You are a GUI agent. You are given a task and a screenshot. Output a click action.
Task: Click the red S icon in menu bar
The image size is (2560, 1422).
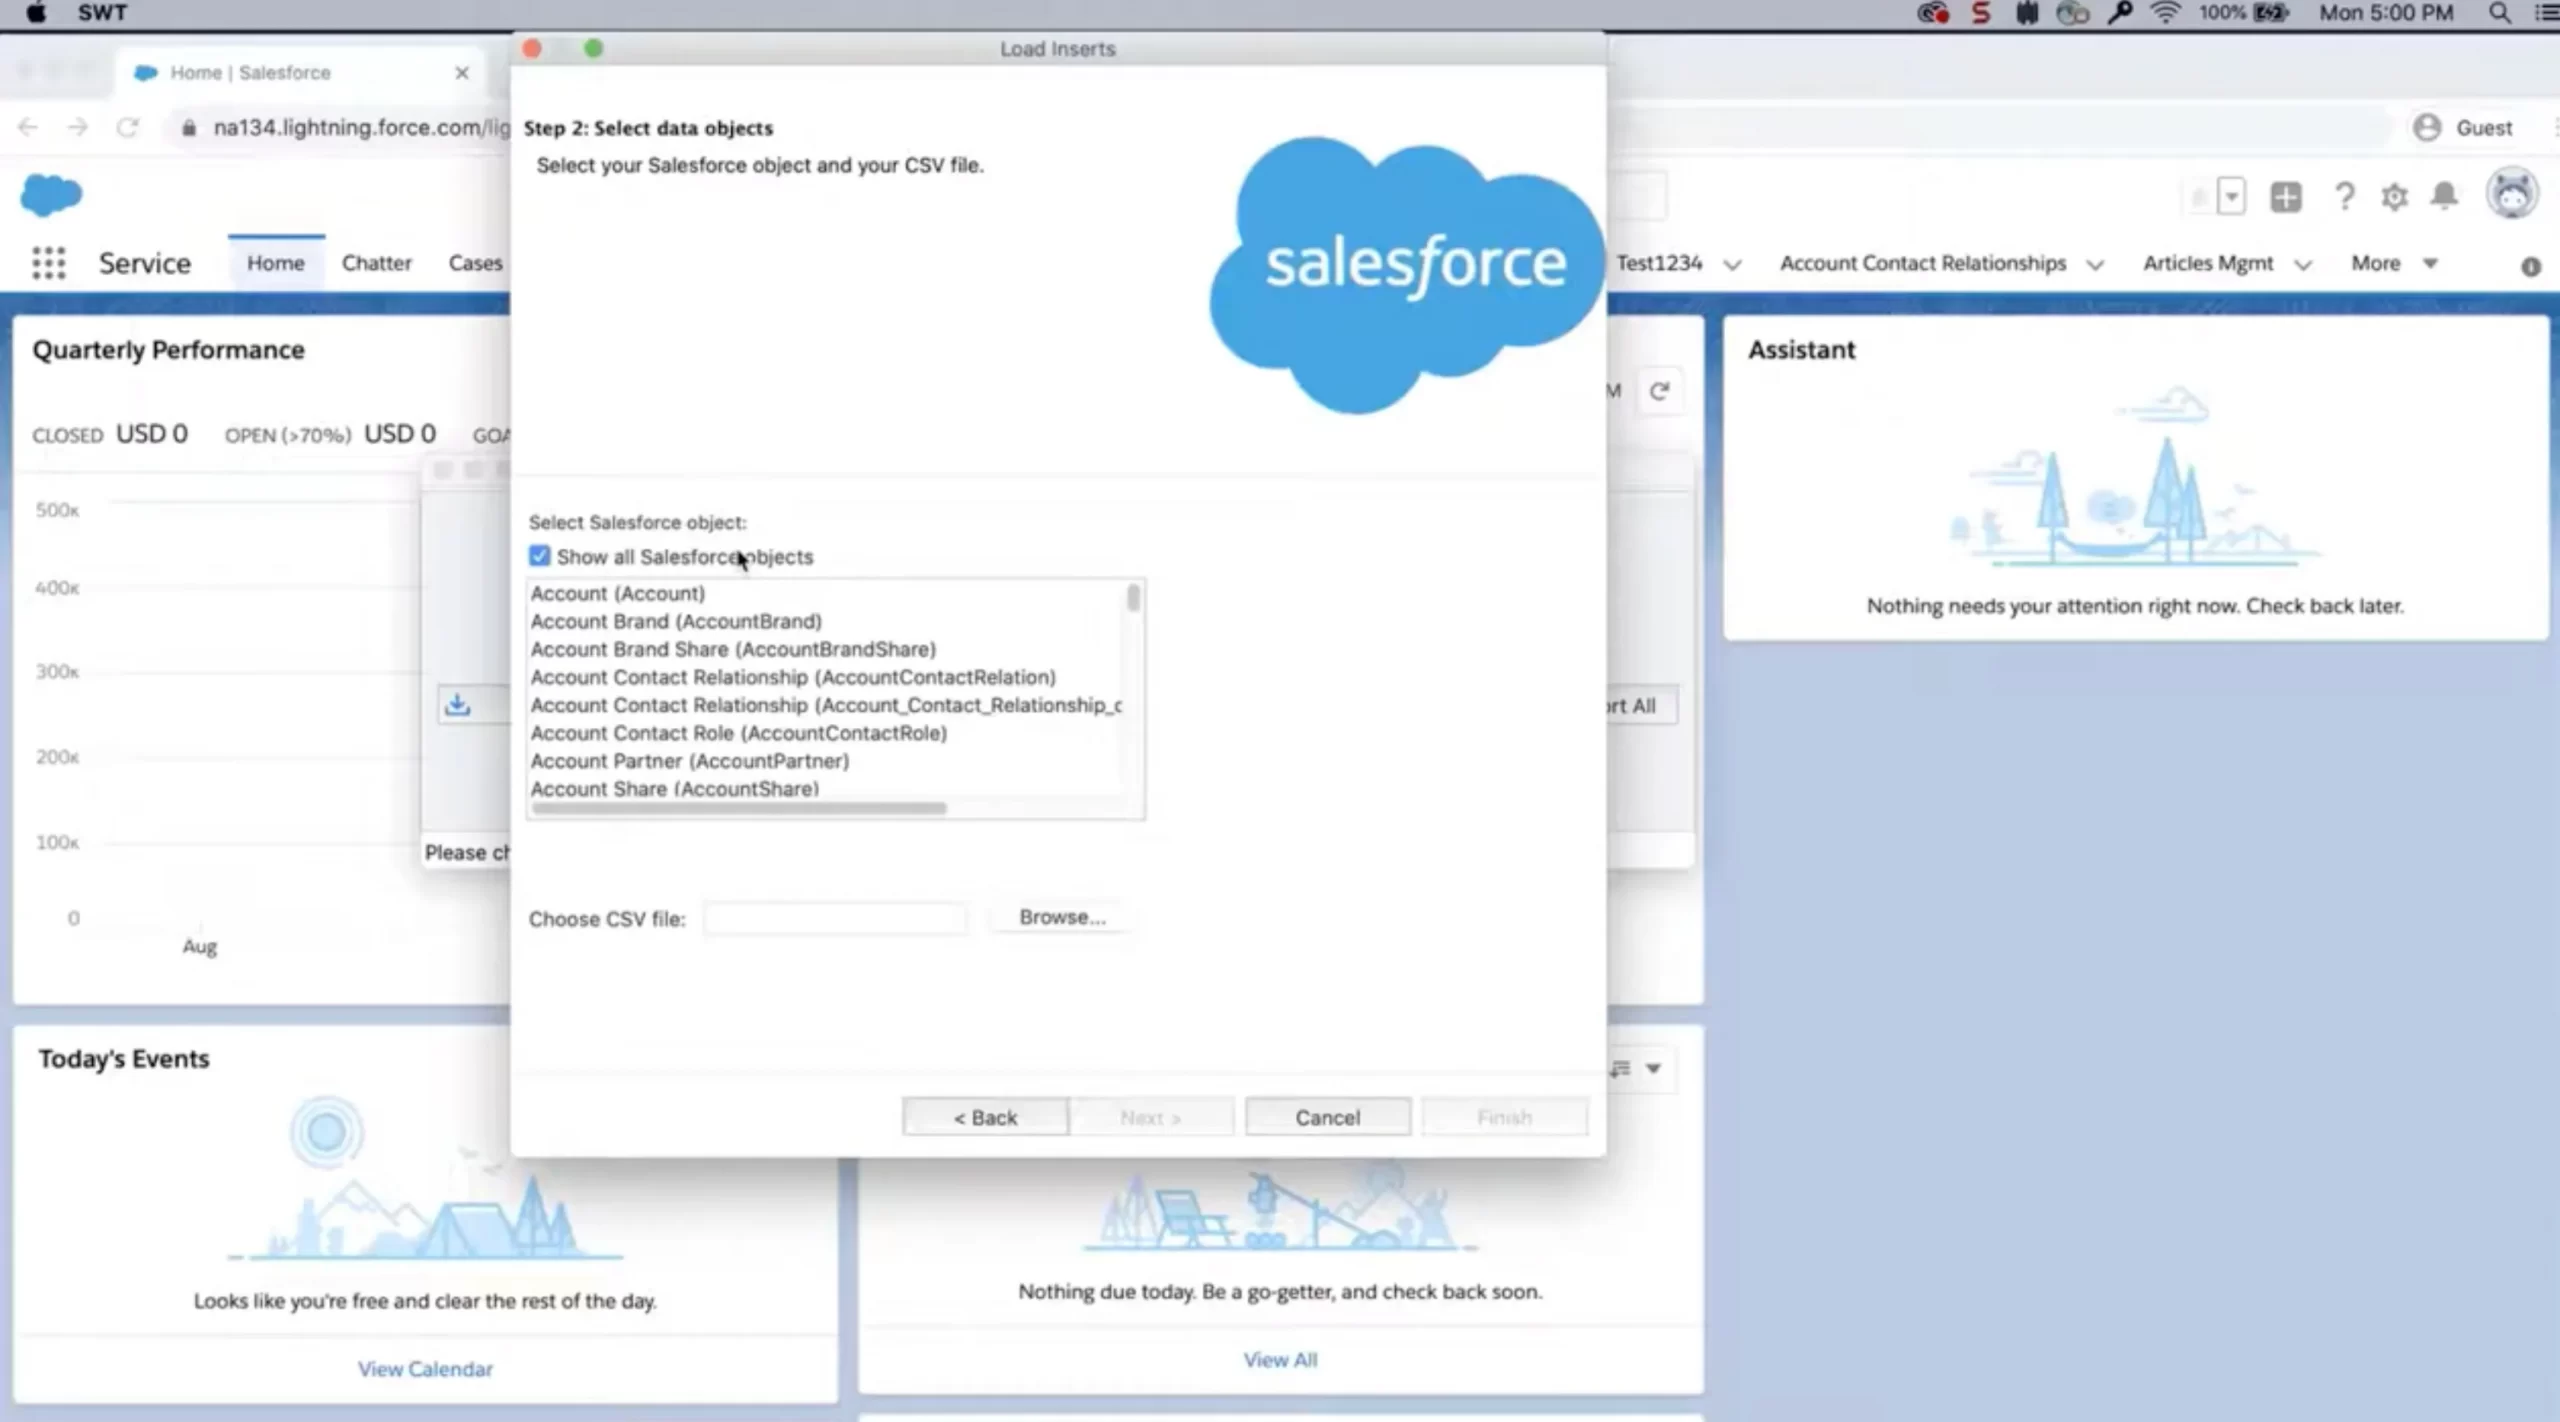click(x=1980, y=13)
